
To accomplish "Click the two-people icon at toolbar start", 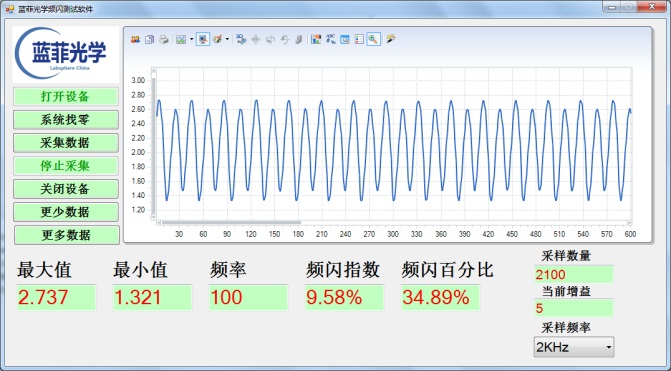I will pos(135,39).
